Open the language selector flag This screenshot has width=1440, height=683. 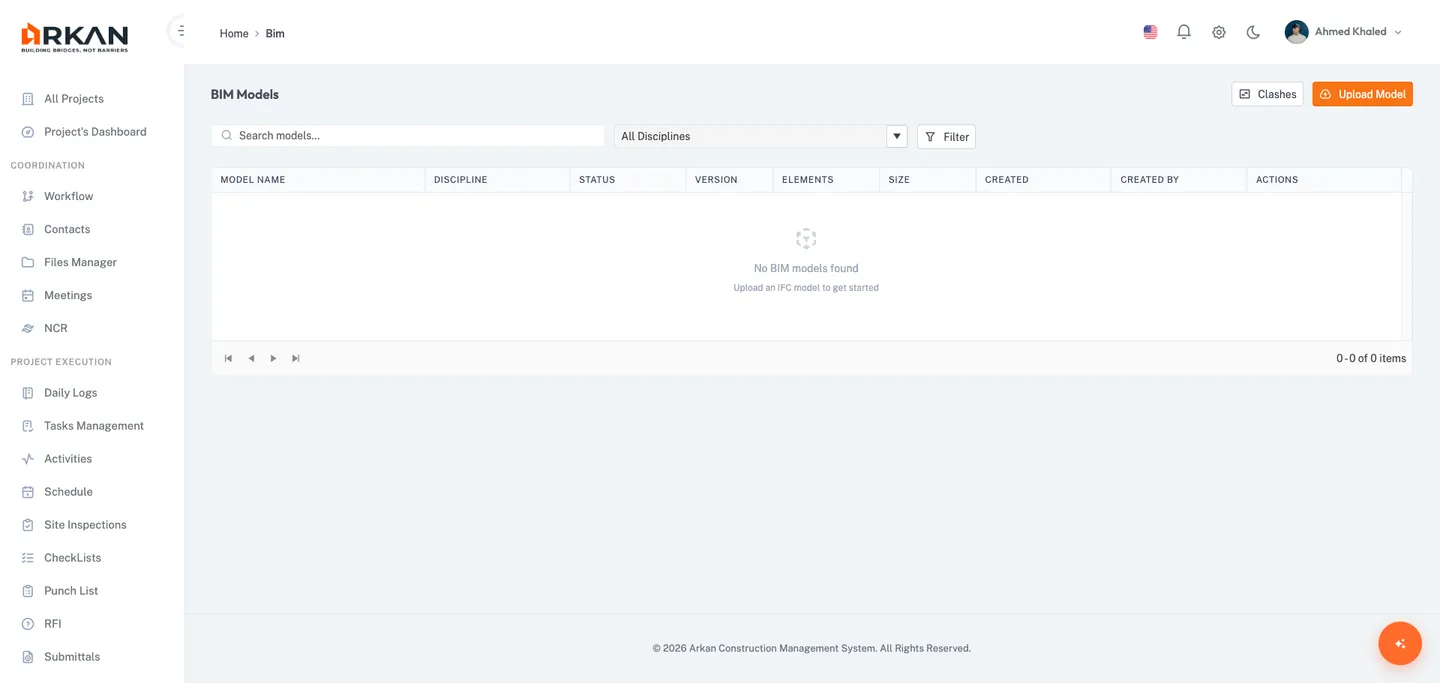1149,31
